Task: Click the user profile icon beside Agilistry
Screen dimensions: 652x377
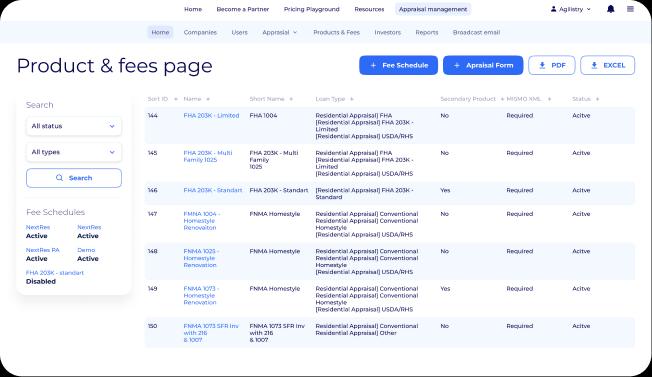Action: tap(553, 9)
